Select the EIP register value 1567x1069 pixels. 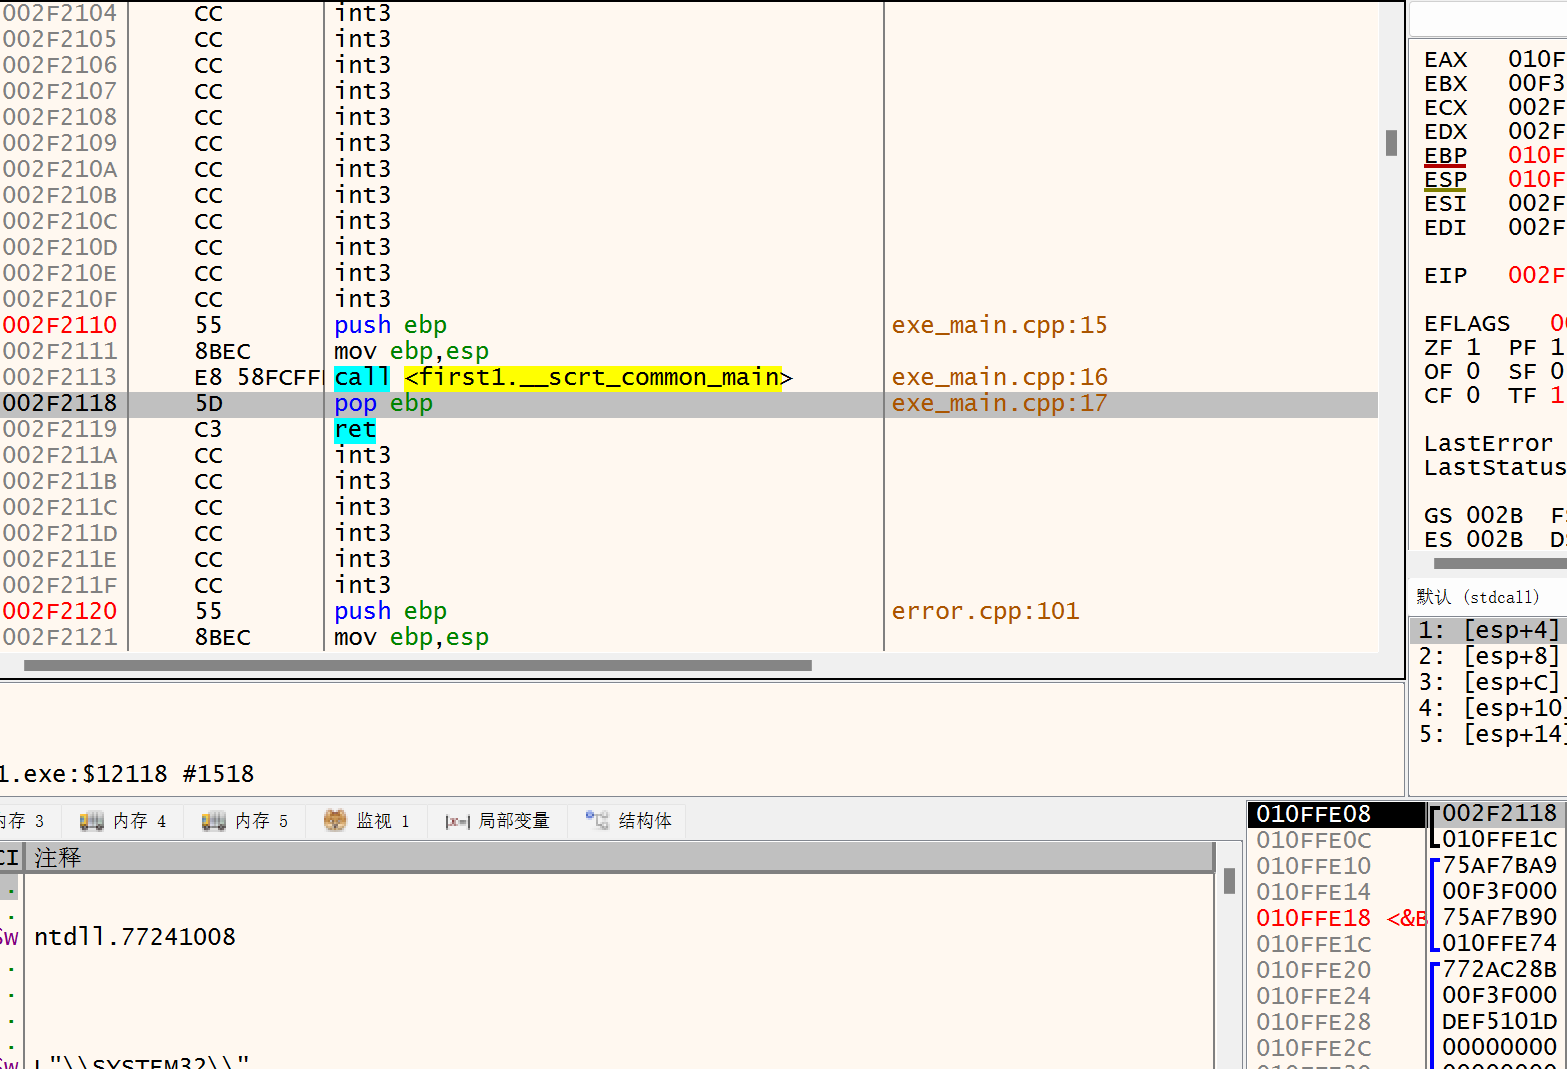pos(1536,276)
